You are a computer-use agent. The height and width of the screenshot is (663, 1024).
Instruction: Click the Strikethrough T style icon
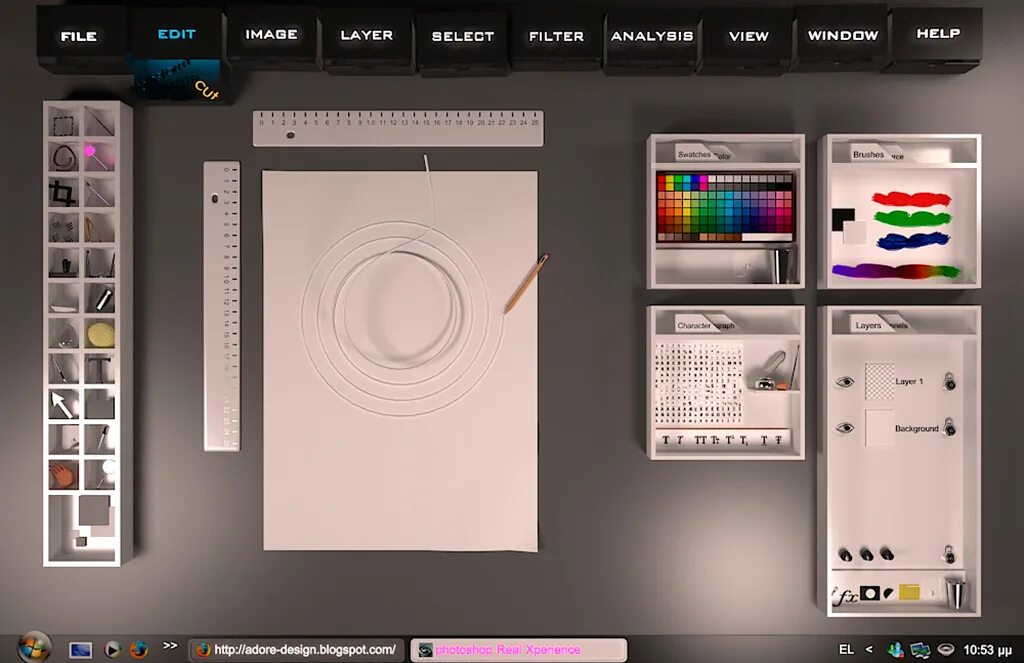778,440
